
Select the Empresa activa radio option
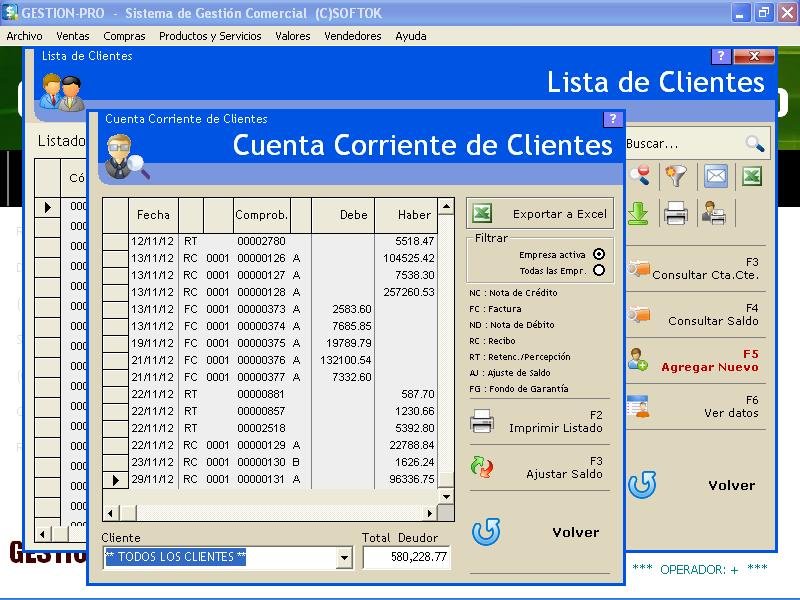(x=599, y=254)
